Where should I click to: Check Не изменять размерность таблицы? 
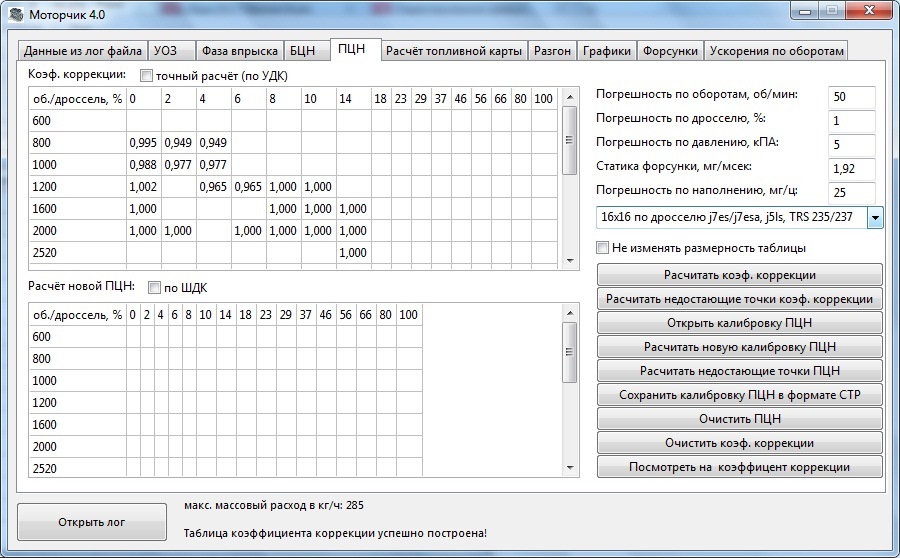pos(602,248)
